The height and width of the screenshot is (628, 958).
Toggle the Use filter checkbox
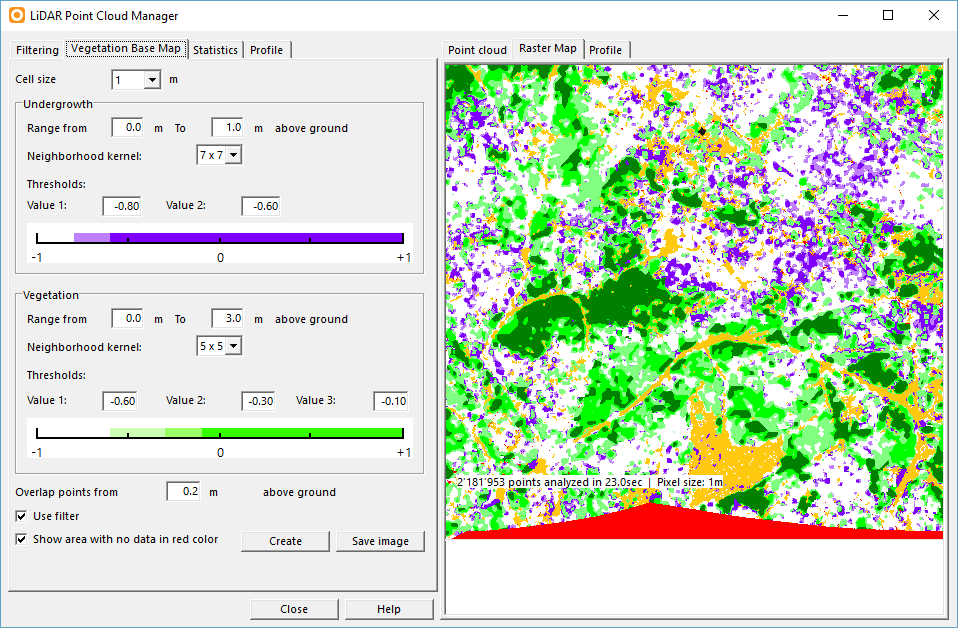[21, 516]
